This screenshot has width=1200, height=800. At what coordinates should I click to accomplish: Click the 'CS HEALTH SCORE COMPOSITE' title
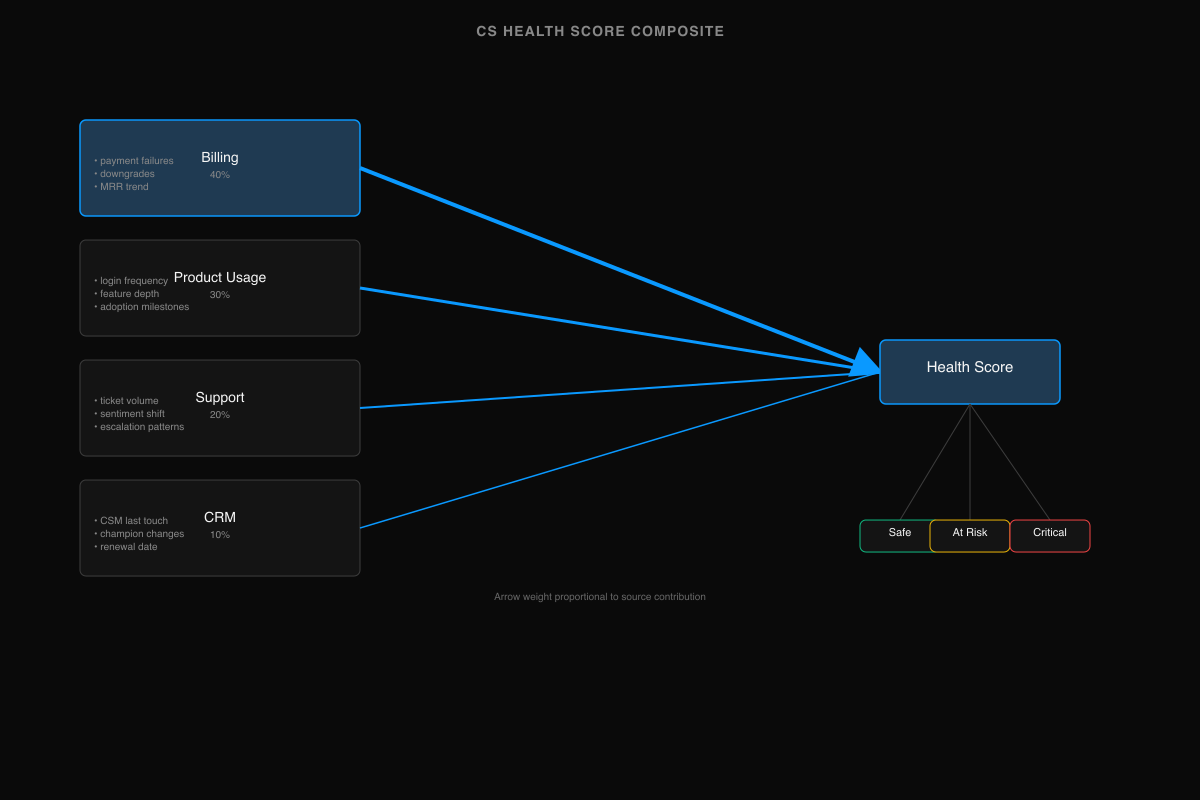[600, 31]
